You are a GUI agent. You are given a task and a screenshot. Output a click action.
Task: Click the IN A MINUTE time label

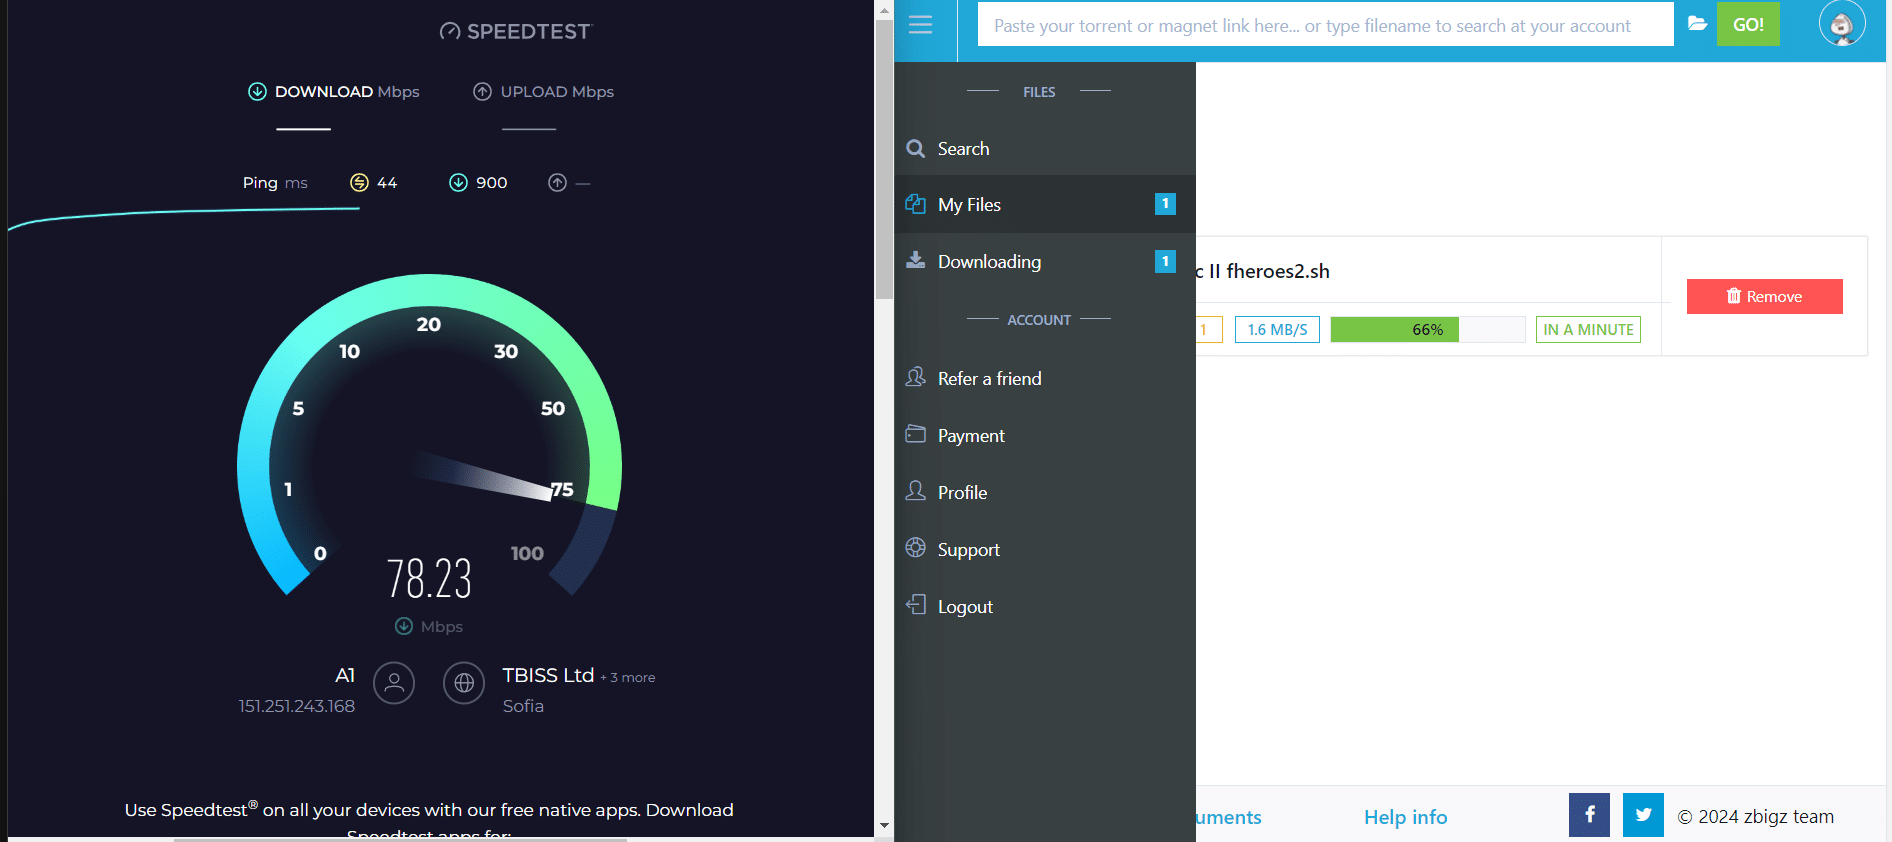click(1588, 330)
